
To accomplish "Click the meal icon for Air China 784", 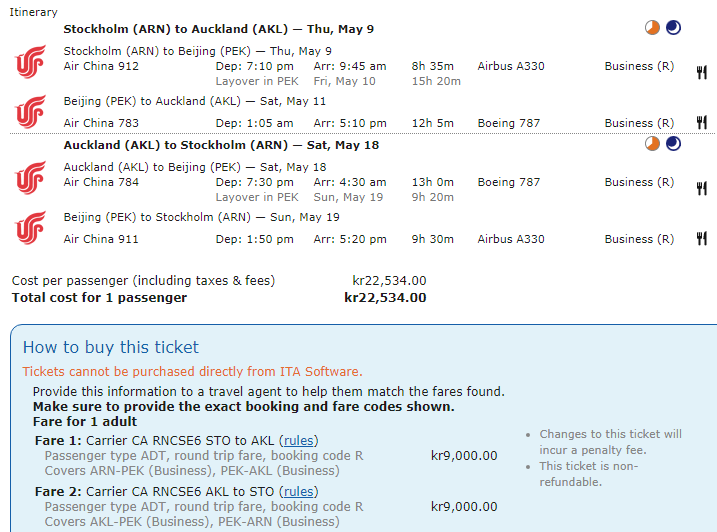I will 702,188.
